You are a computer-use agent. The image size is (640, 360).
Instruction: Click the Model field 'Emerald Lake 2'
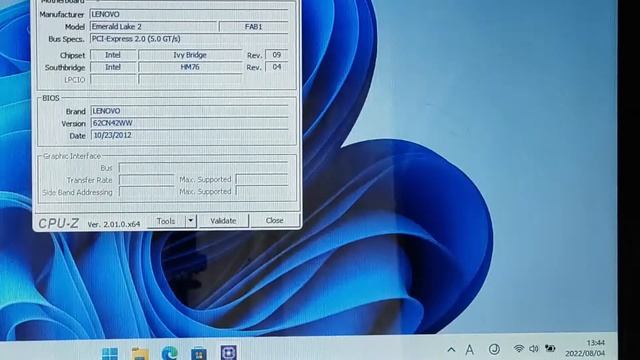(x=153, y=27)
